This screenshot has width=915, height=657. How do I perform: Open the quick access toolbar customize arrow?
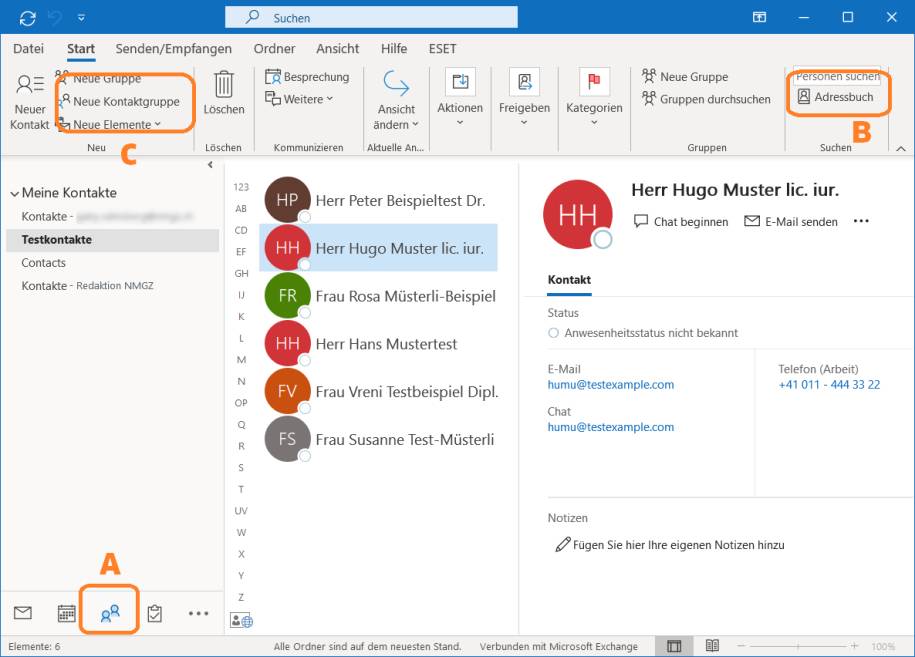[81, 18]
